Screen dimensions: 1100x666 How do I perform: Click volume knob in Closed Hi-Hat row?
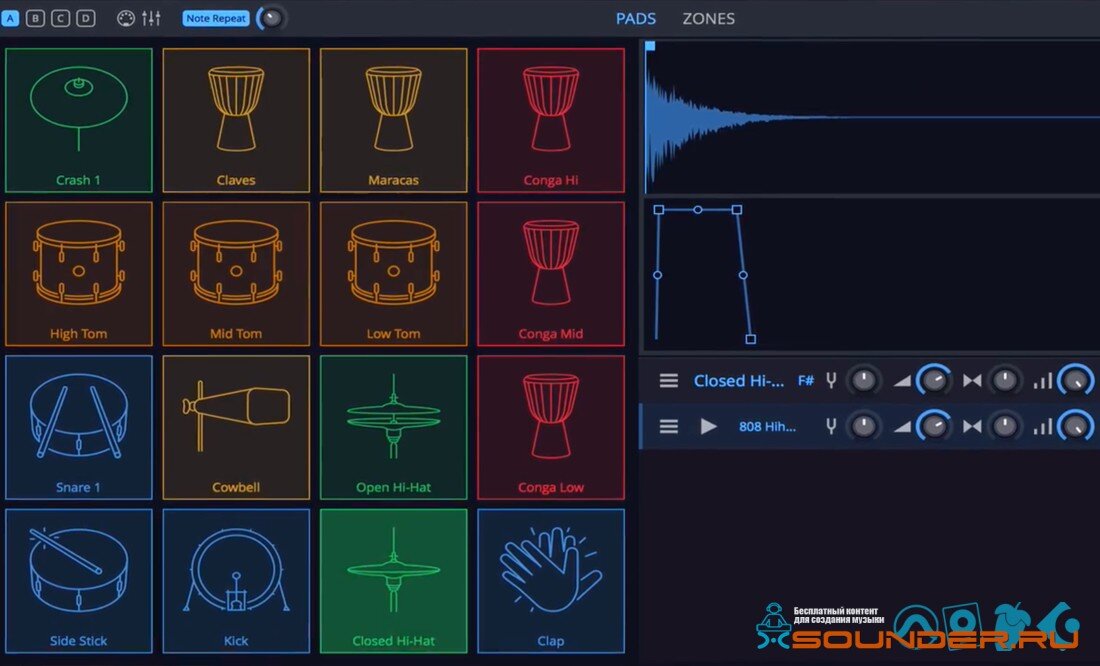pyautogui.click(x=934, y=380)
